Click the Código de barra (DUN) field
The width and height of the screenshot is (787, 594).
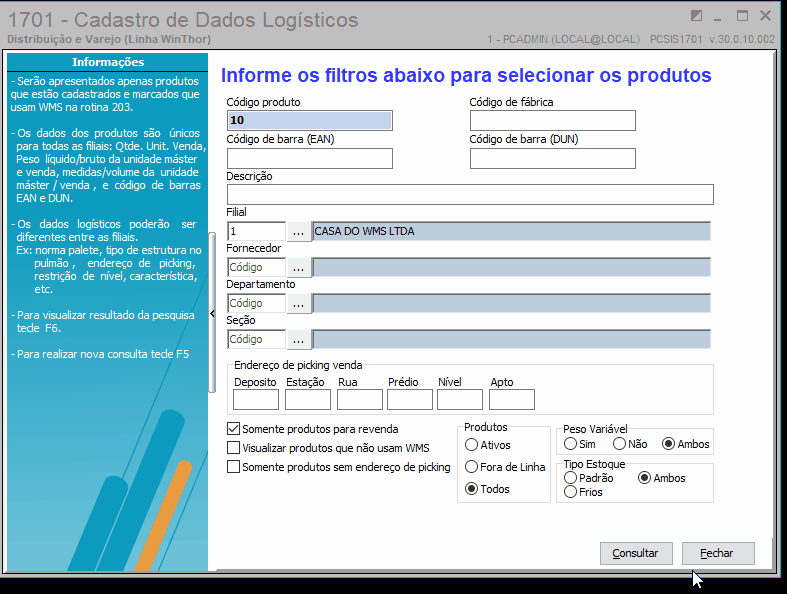[553, 159]
